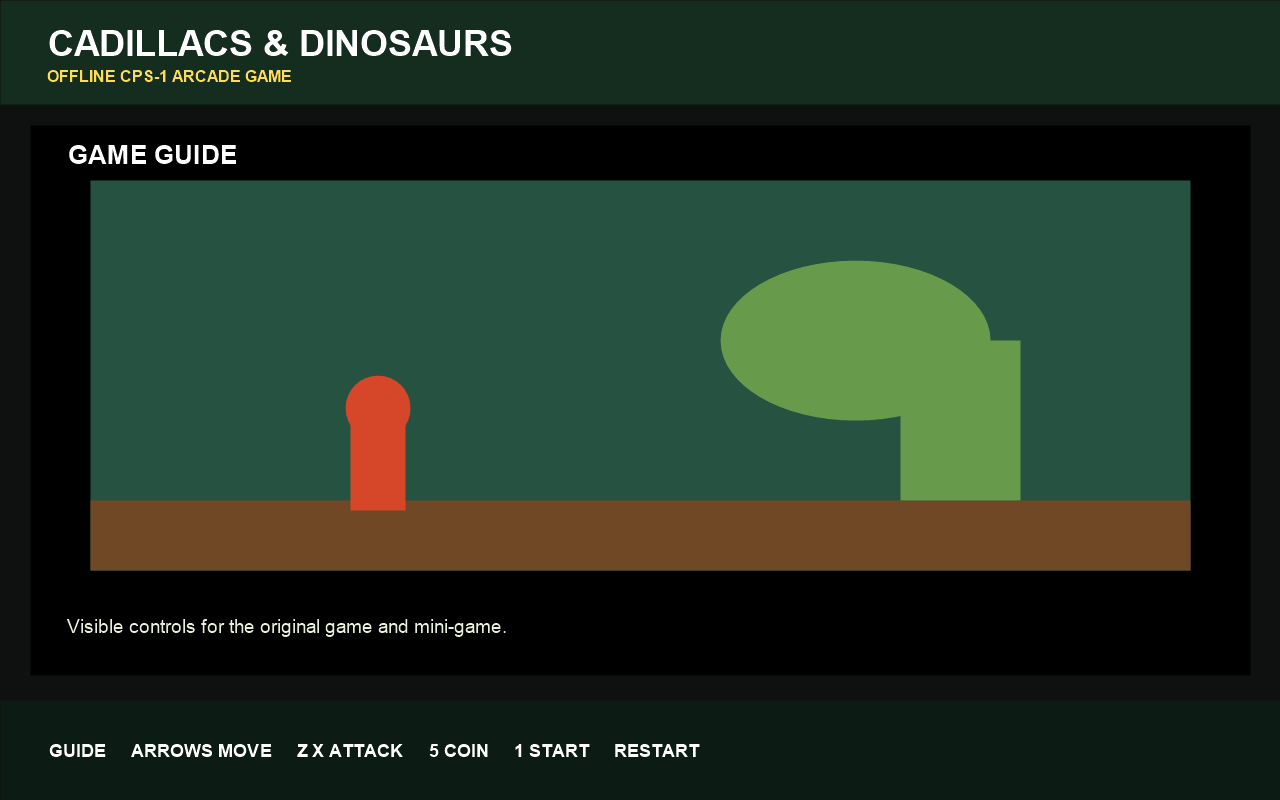The width and height of the screenshot is (1280, 800).
Task: Open the GUIDE option in bottom bar
Action: point(77,751)
